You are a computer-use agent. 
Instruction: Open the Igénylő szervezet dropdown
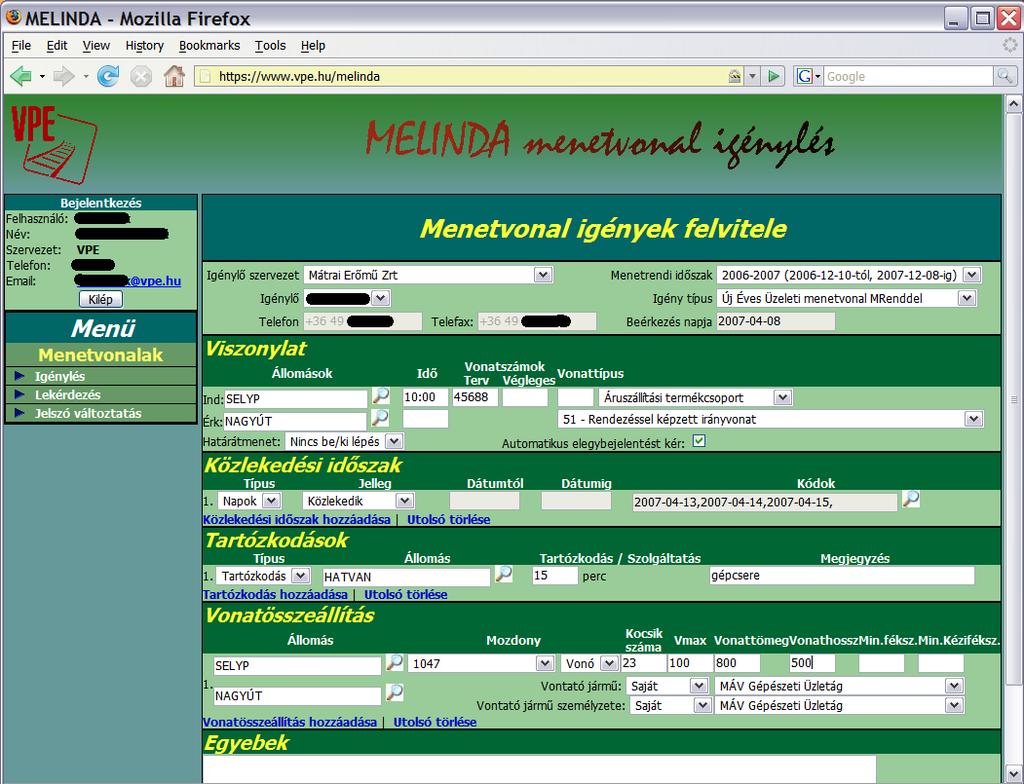coord(543,275)
